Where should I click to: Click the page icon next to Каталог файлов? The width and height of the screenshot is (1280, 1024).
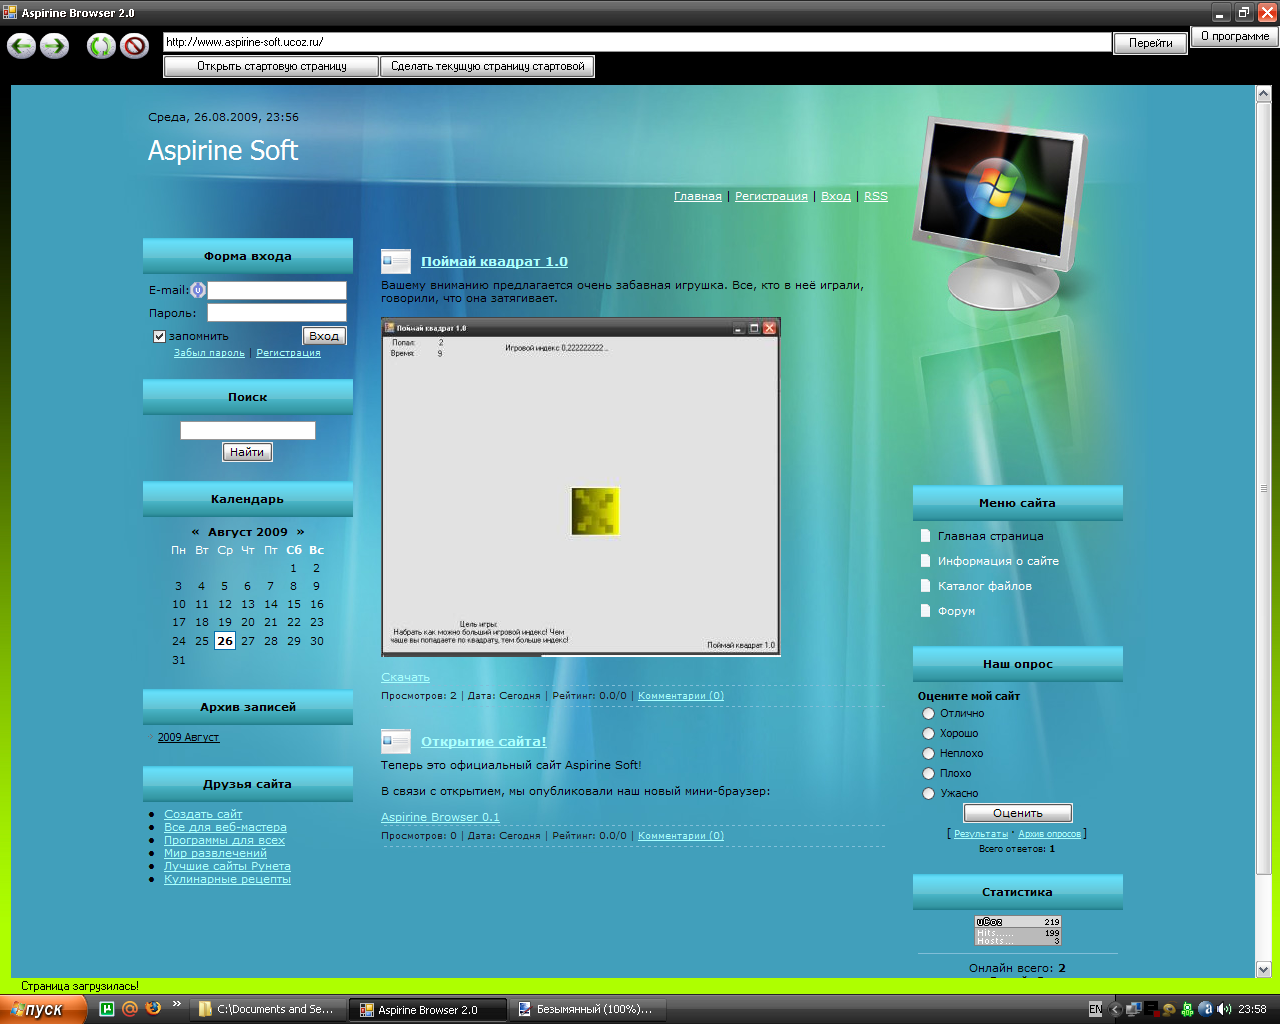[x=925, y=586]
